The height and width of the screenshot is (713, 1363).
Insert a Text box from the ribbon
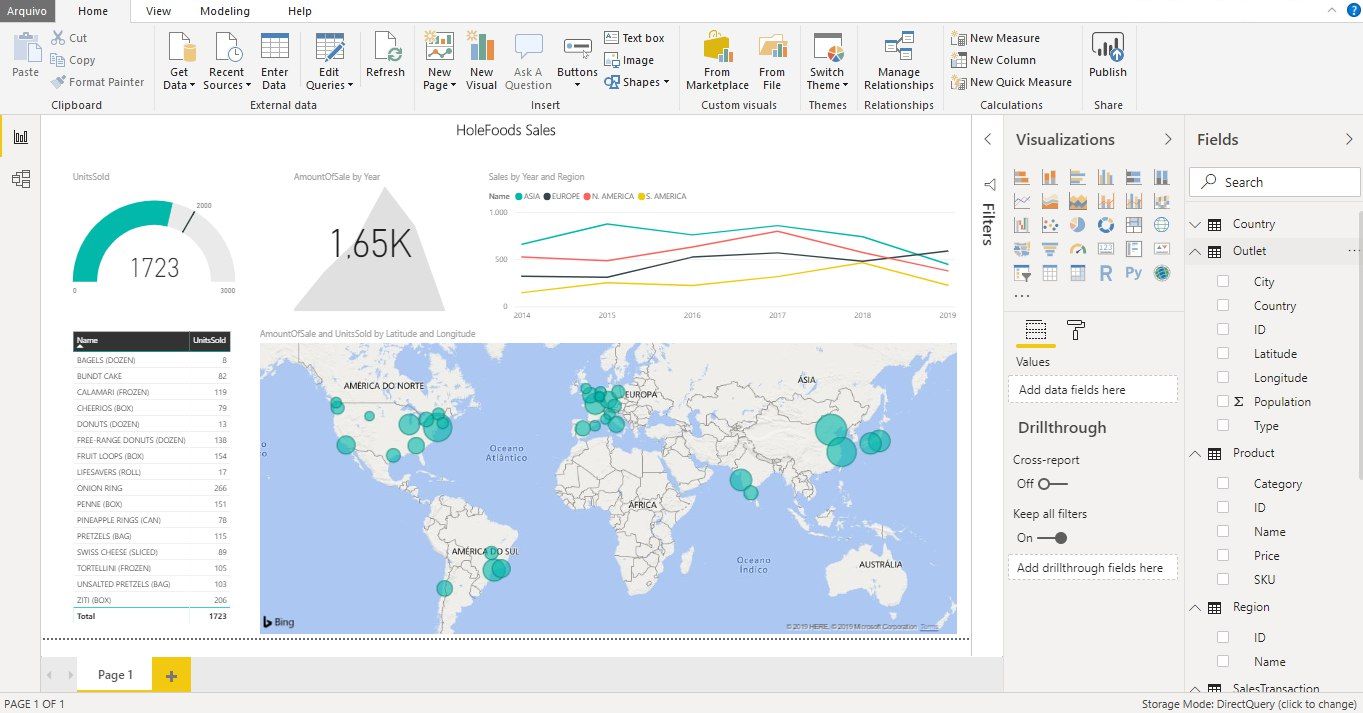pyautogui.click(x=634, y=38)
